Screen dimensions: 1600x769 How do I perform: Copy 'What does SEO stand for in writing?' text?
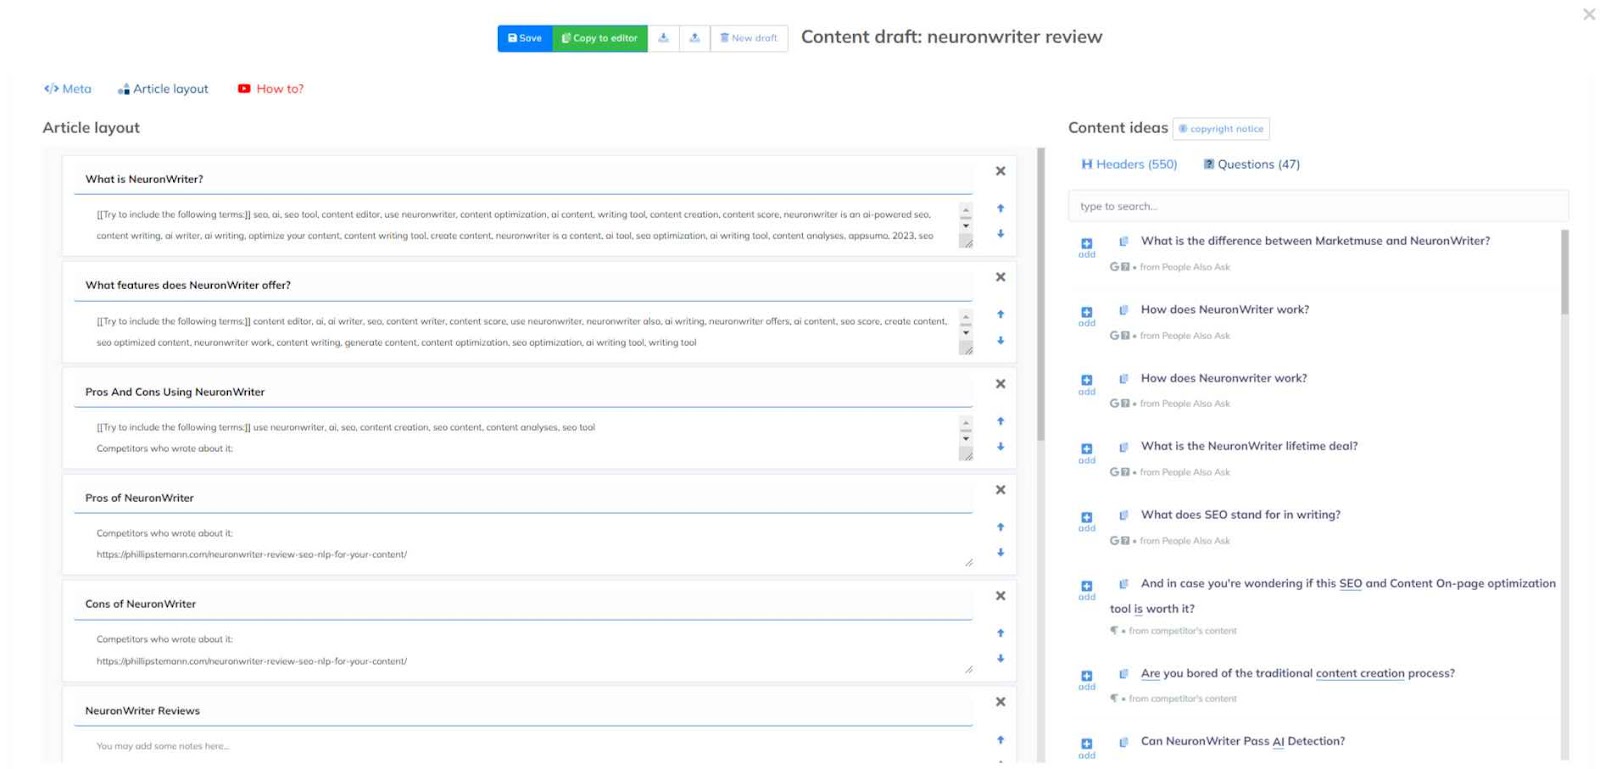[1123, 515]
